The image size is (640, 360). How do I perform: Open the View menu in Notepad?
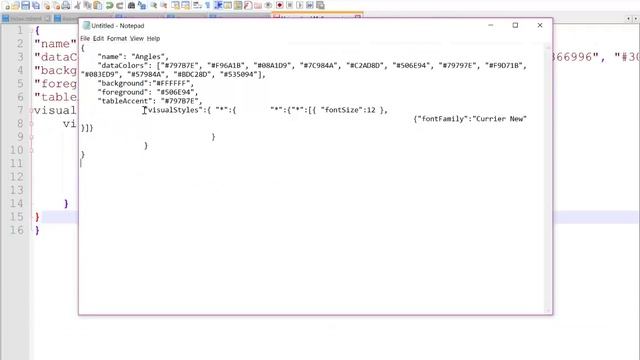(137, 38)
